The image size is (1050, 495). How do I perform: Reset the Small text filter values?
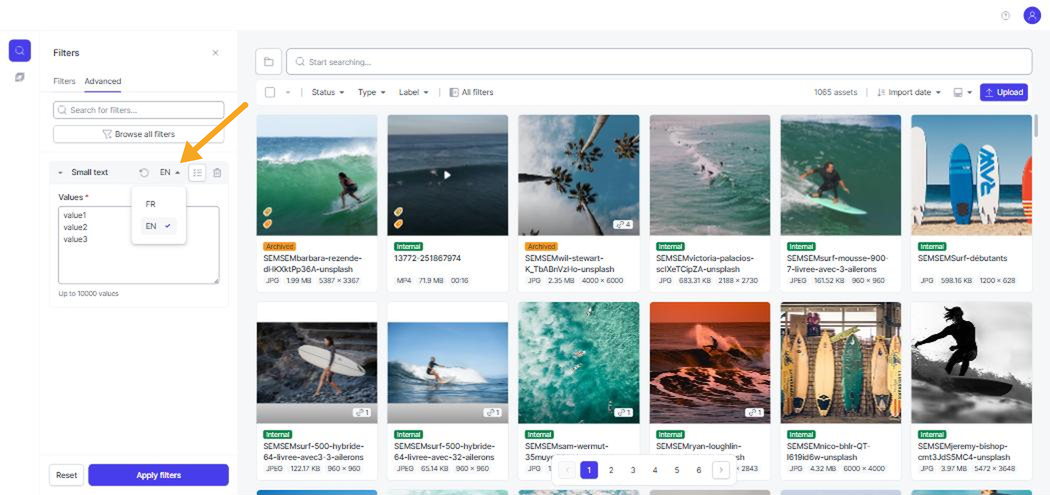pyautogui.click(x=144, y=173)
